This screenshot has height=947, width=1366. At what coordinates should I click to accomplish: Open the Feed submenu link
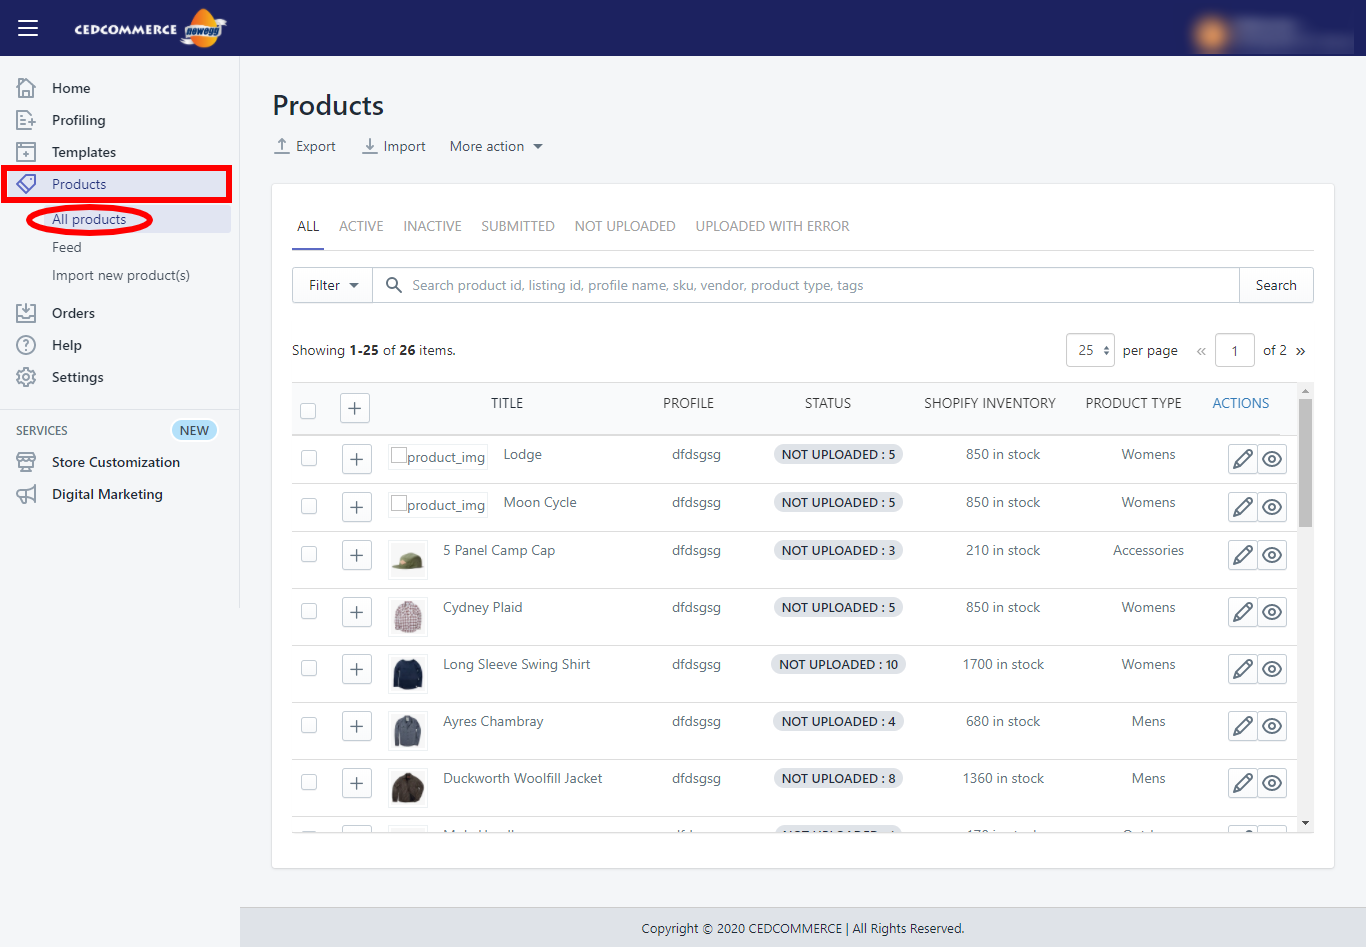67,247
